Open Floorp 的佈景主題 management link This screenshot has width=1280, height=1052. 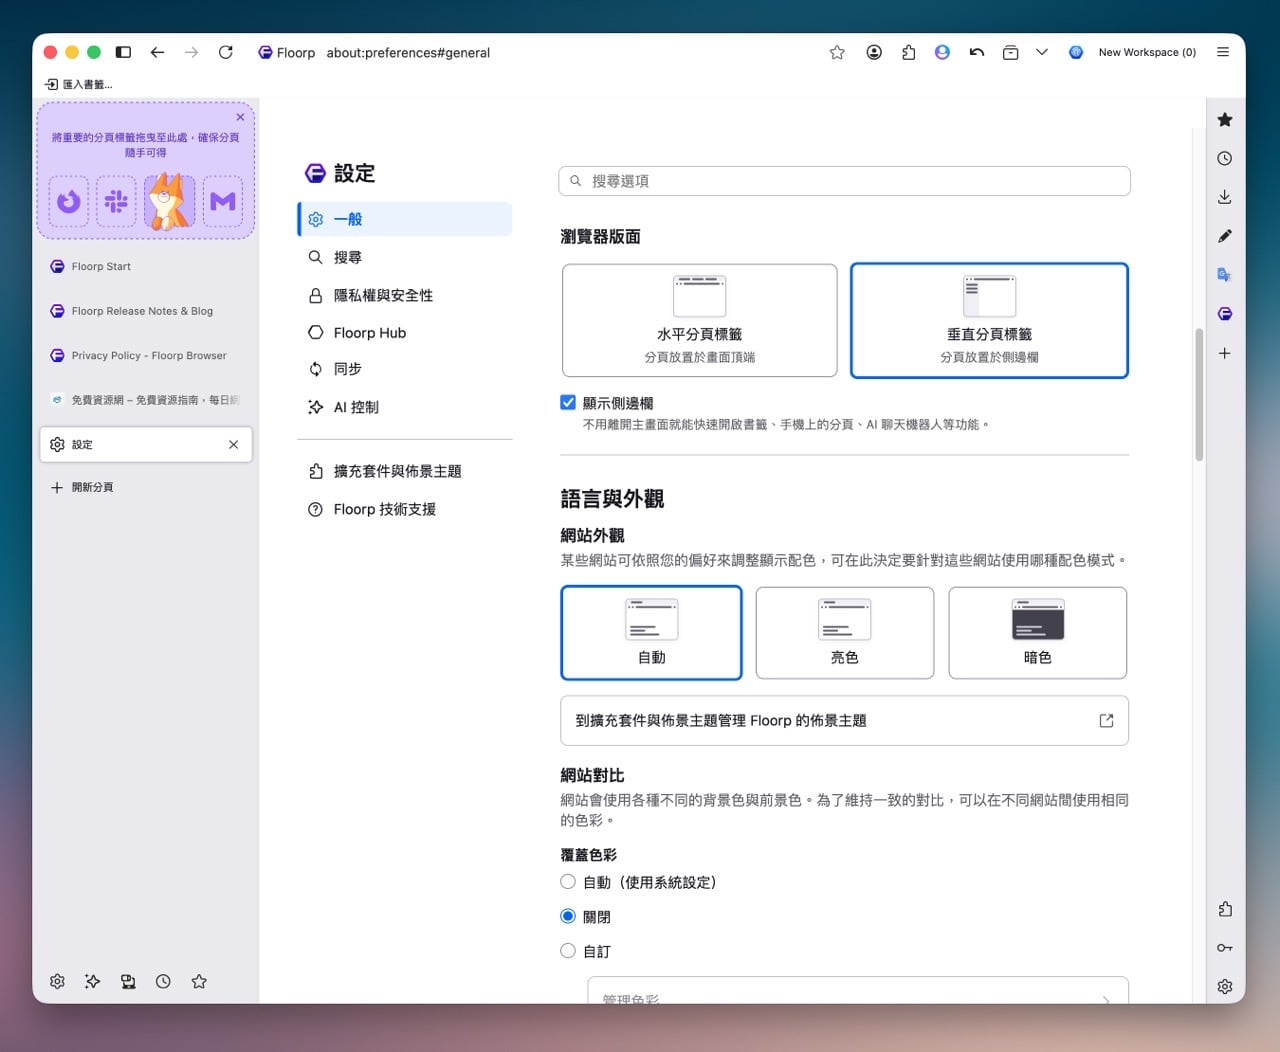pyautogui.click(x=844, y=720)
